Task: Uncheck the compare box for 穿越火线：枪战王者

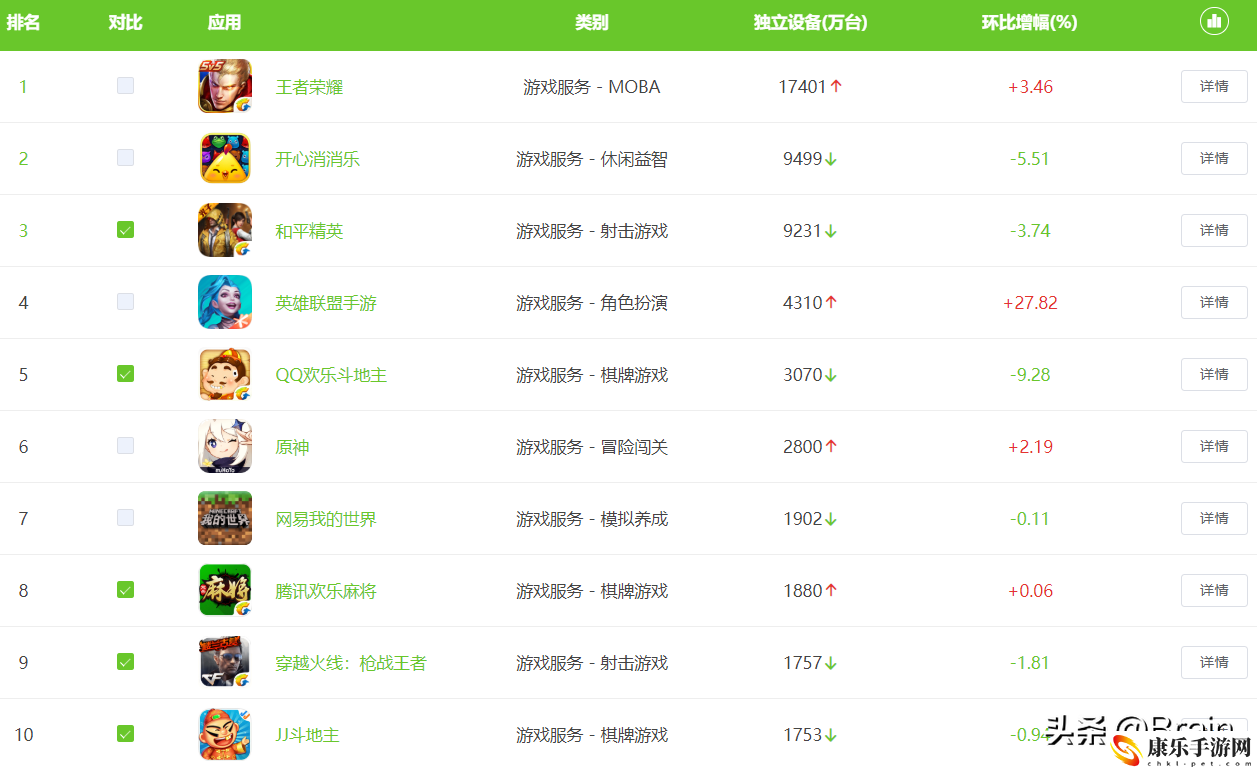Action: click(125, 662)
